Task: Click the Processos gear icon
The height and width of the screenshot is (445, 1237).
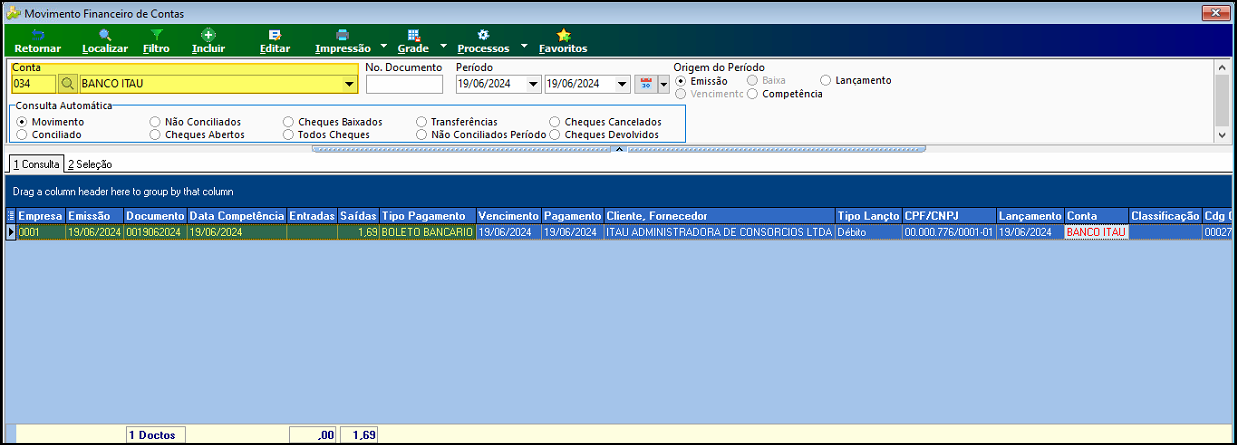Action: coord(483,35)
